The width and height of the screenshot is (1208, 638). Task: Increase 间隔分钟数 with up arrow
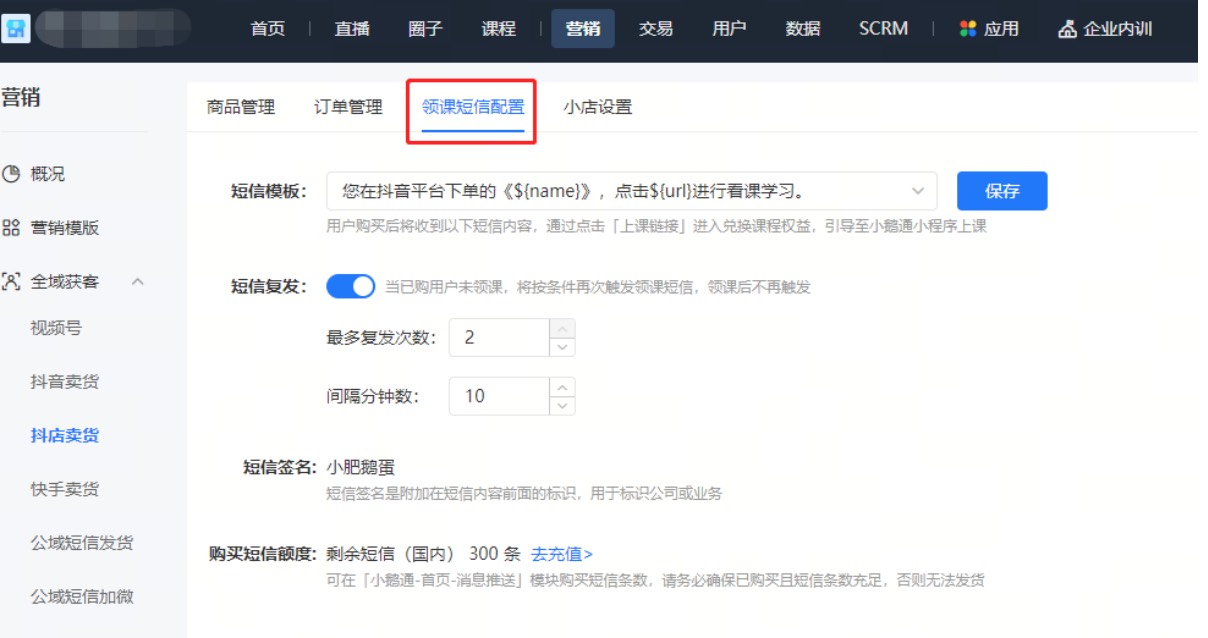pos(564,387)
